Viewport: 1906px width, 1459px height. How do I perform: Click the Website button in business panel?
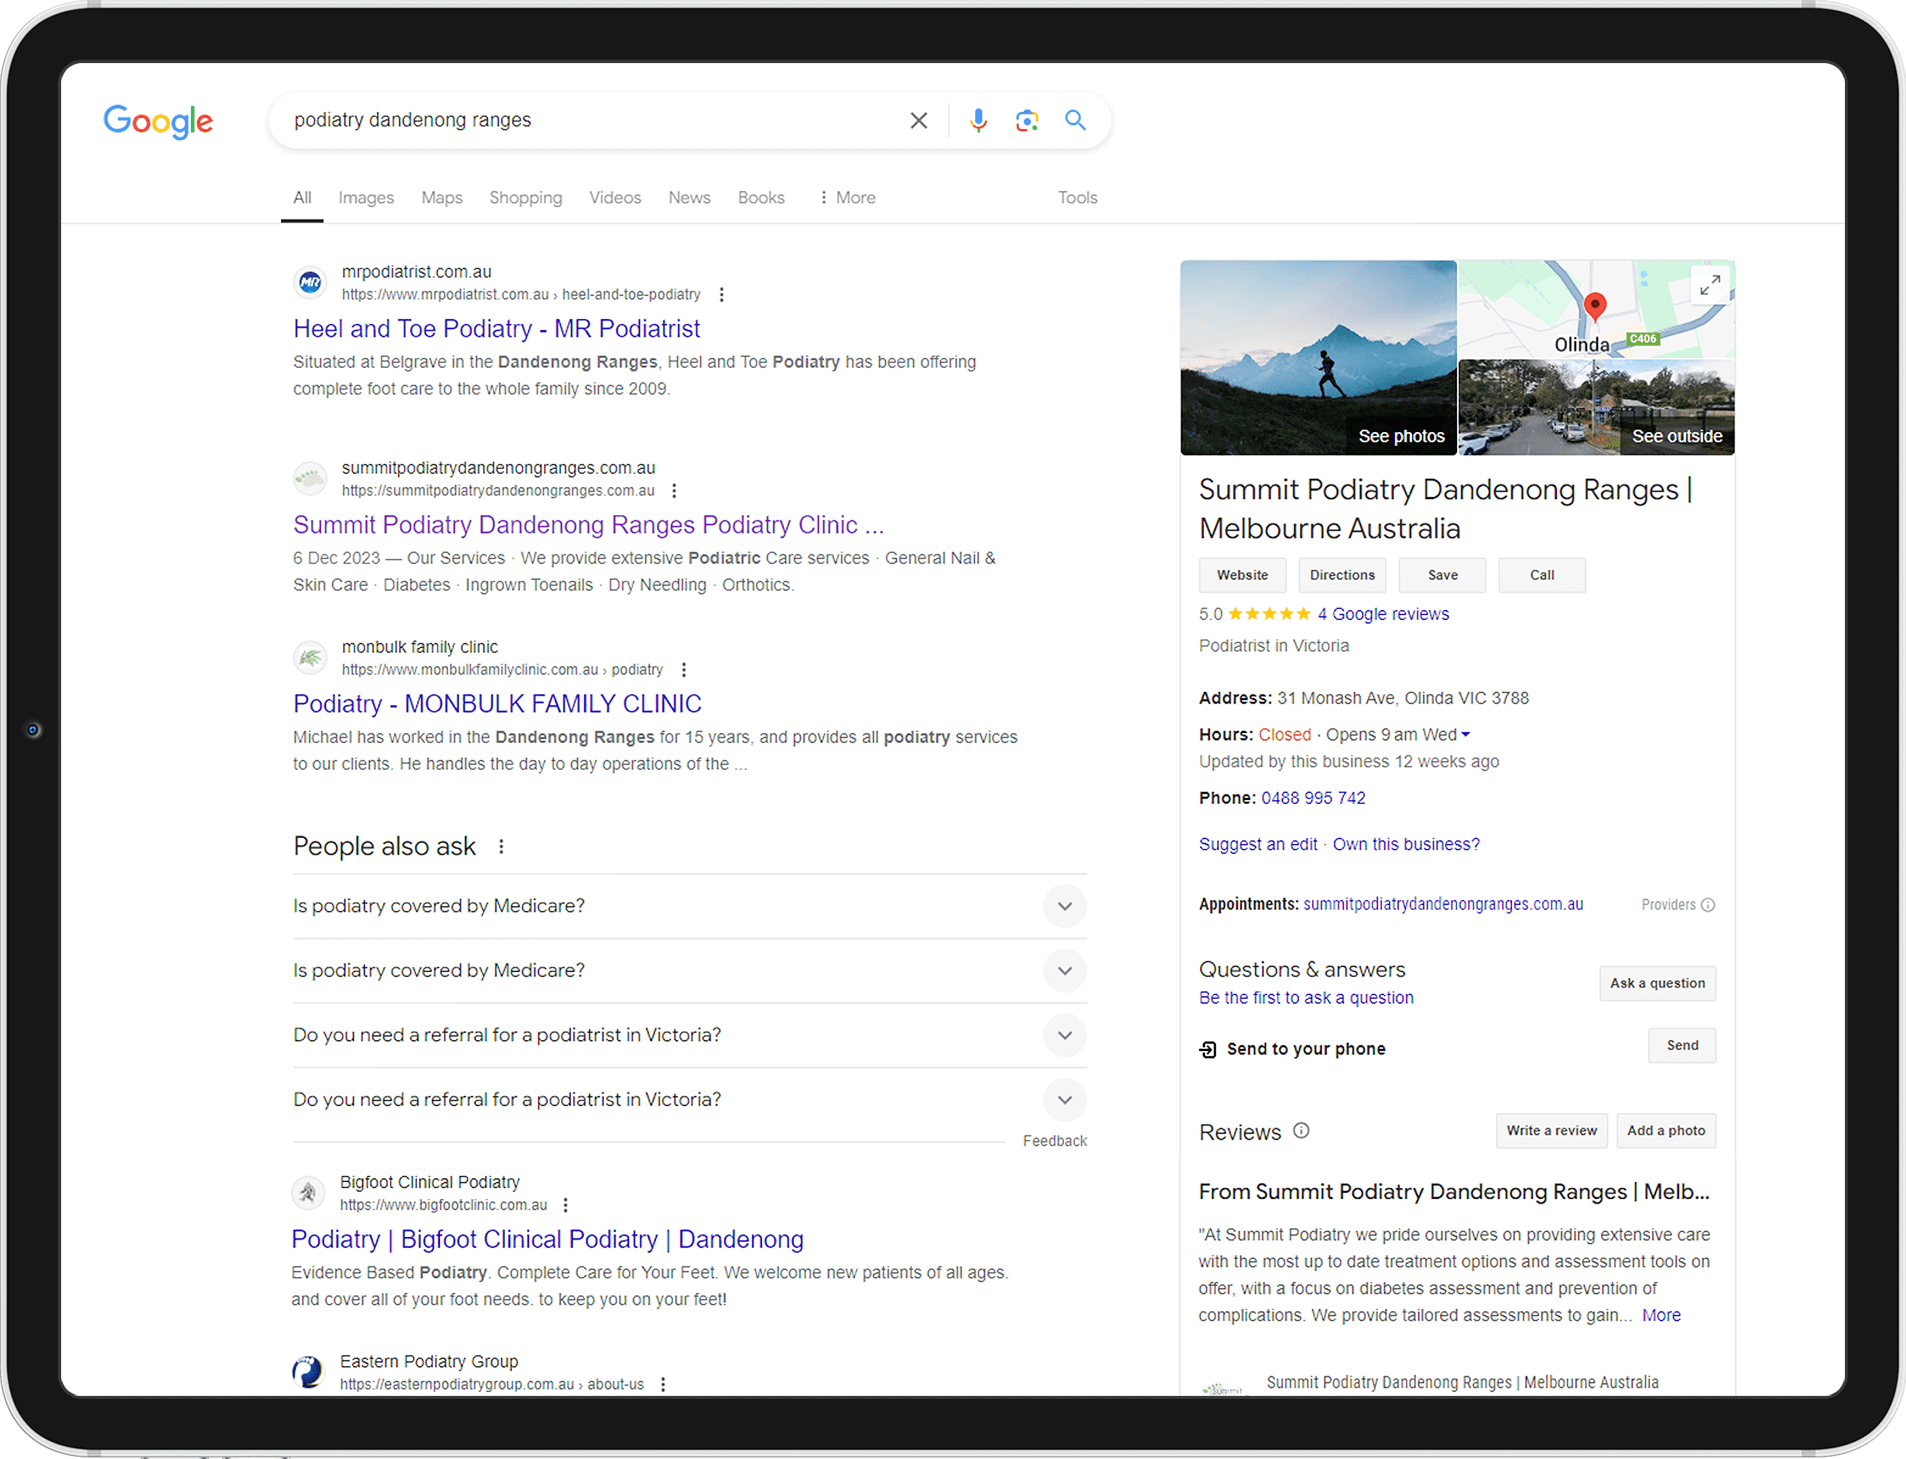coord(1243,575)
